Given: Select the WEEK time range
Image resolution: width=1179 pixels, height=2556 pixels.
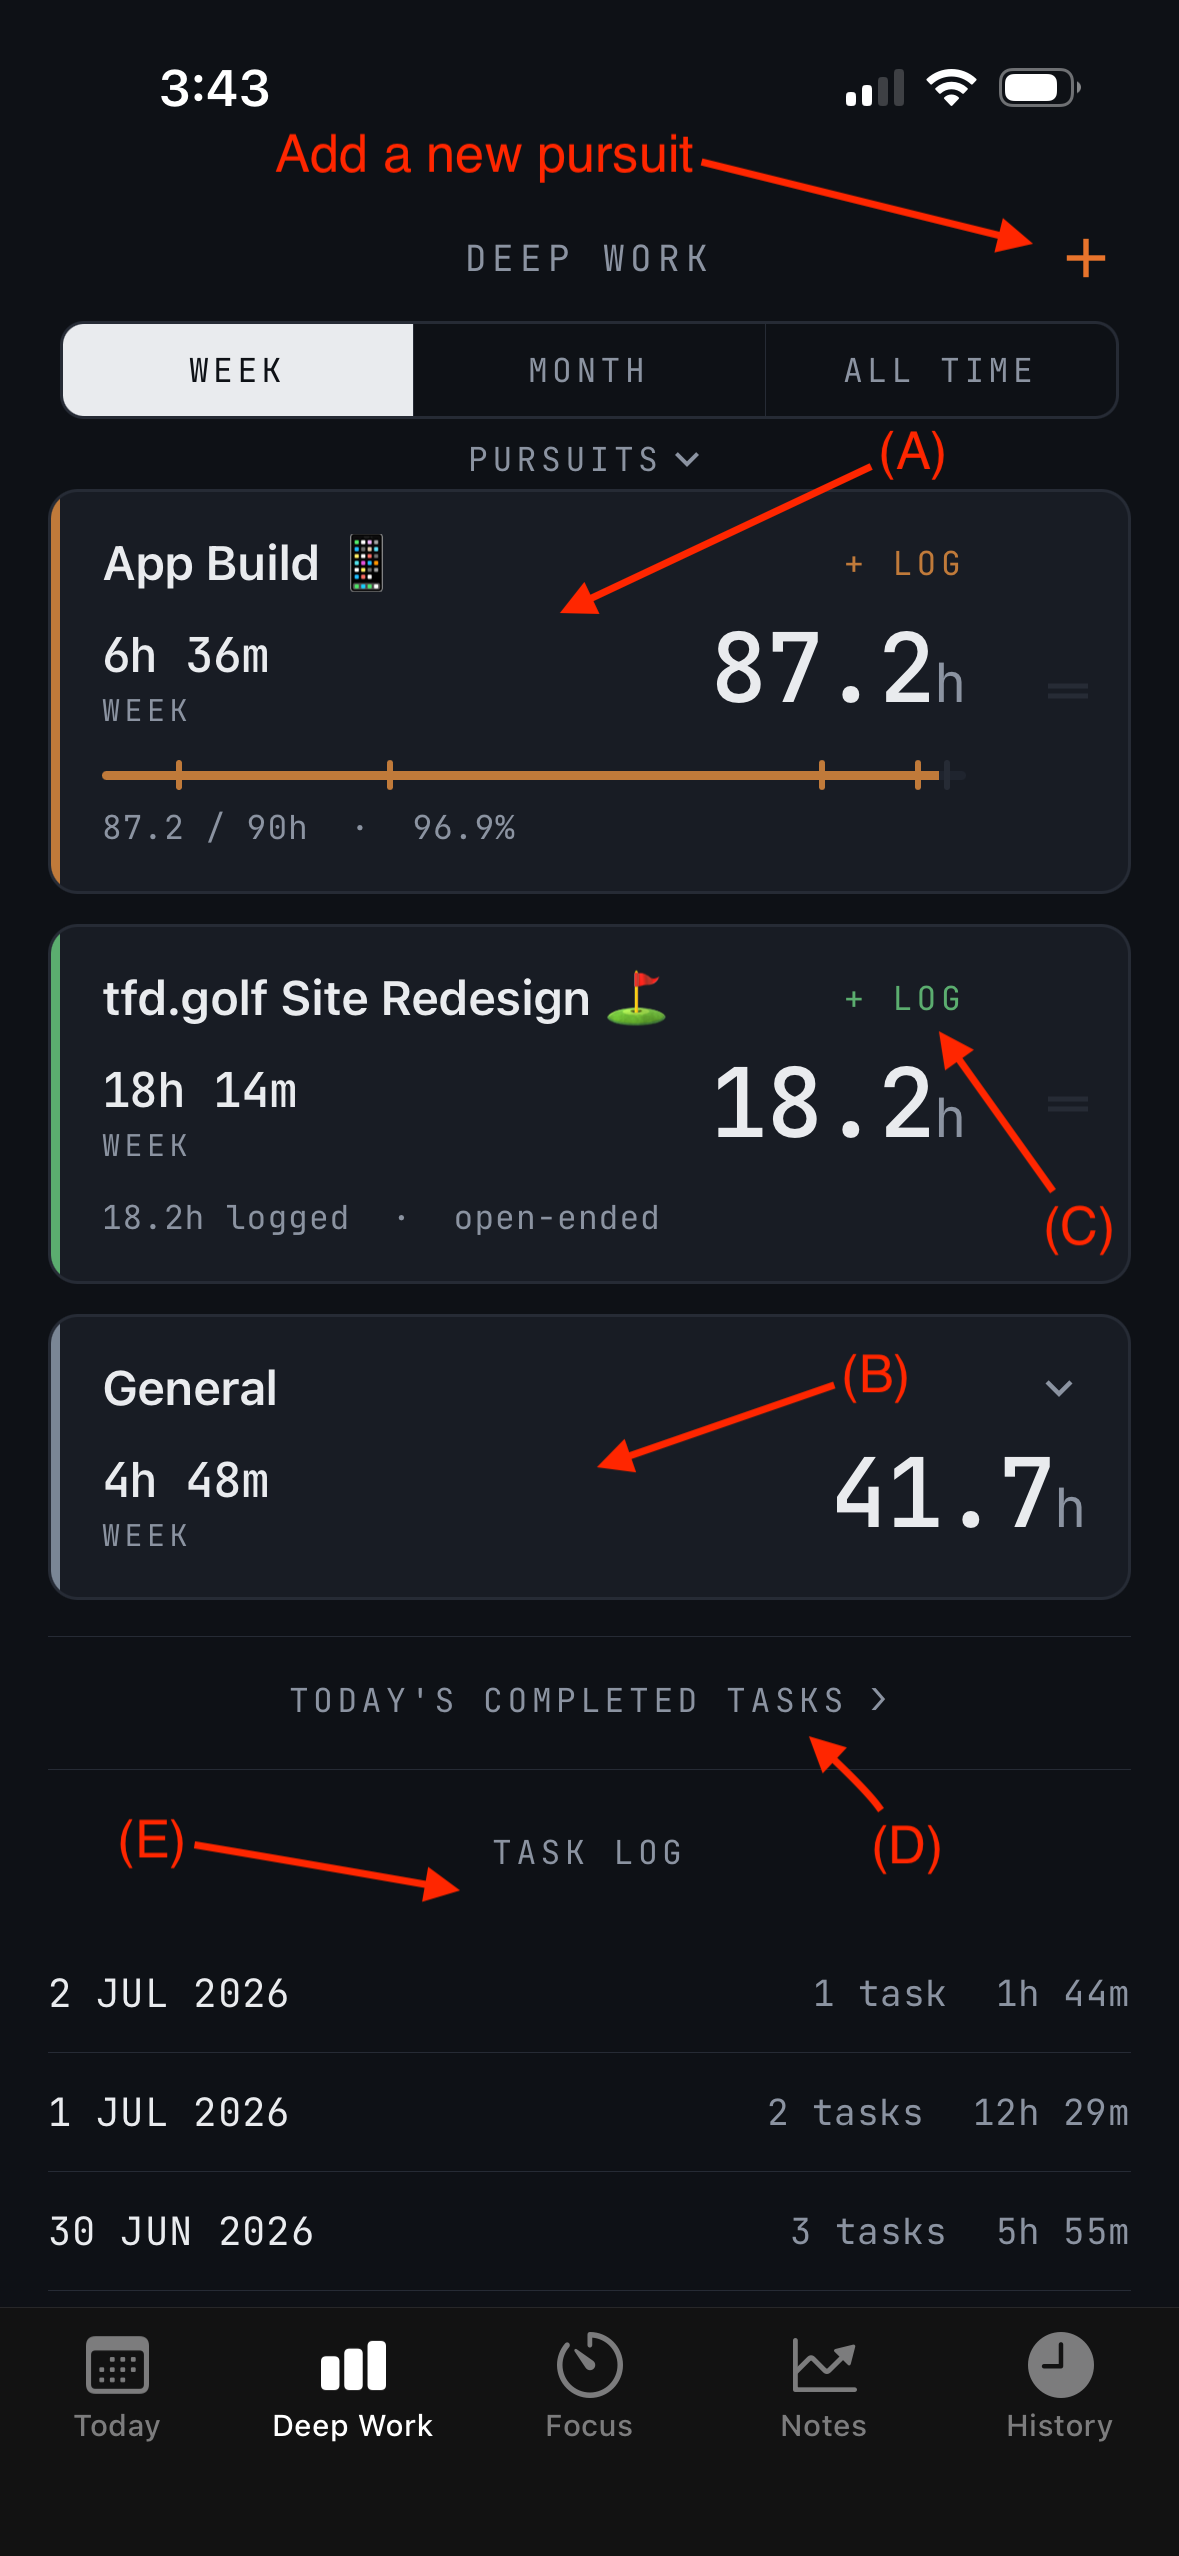Looking at the screenshot, I should [x=238, y=370].
